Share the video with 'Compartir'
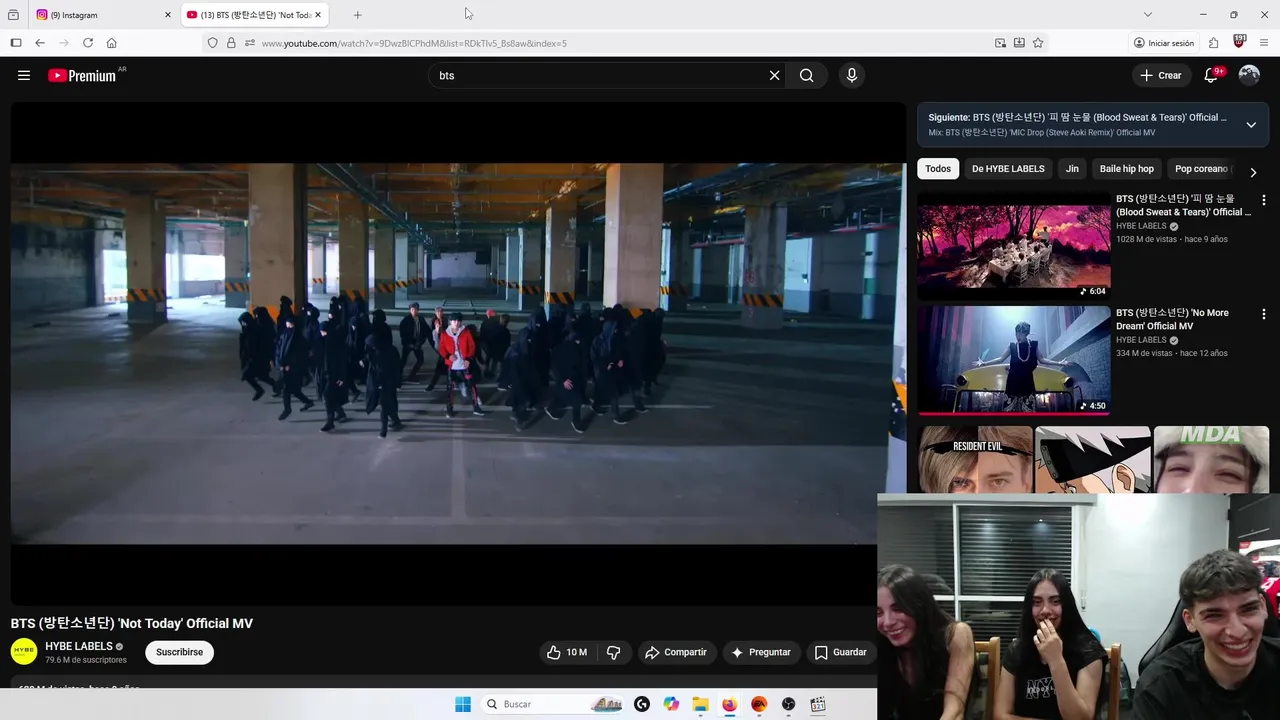This screenshot has height=720, width=1280. [x=676, y=652]
